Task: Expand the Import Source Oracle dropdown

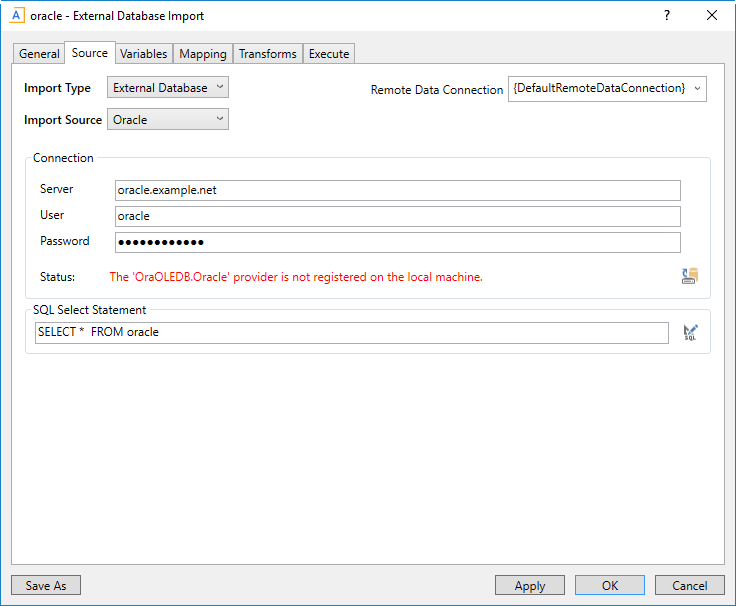Action: [168, 119]
